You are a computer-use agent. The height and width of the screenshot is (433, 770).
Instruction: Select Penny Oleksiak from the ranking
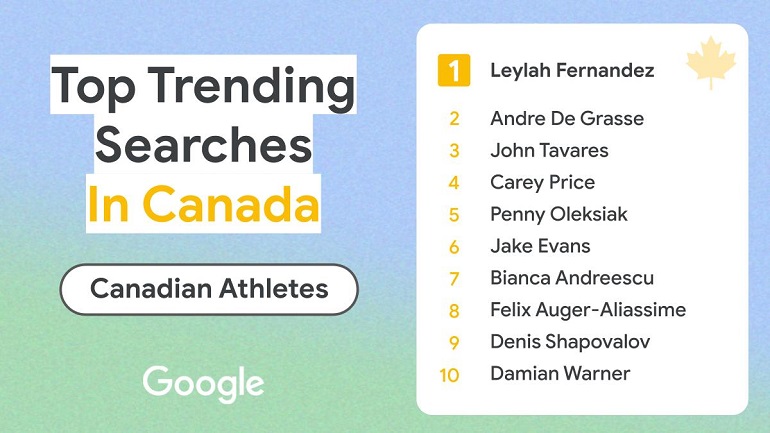tap(559, 215)
